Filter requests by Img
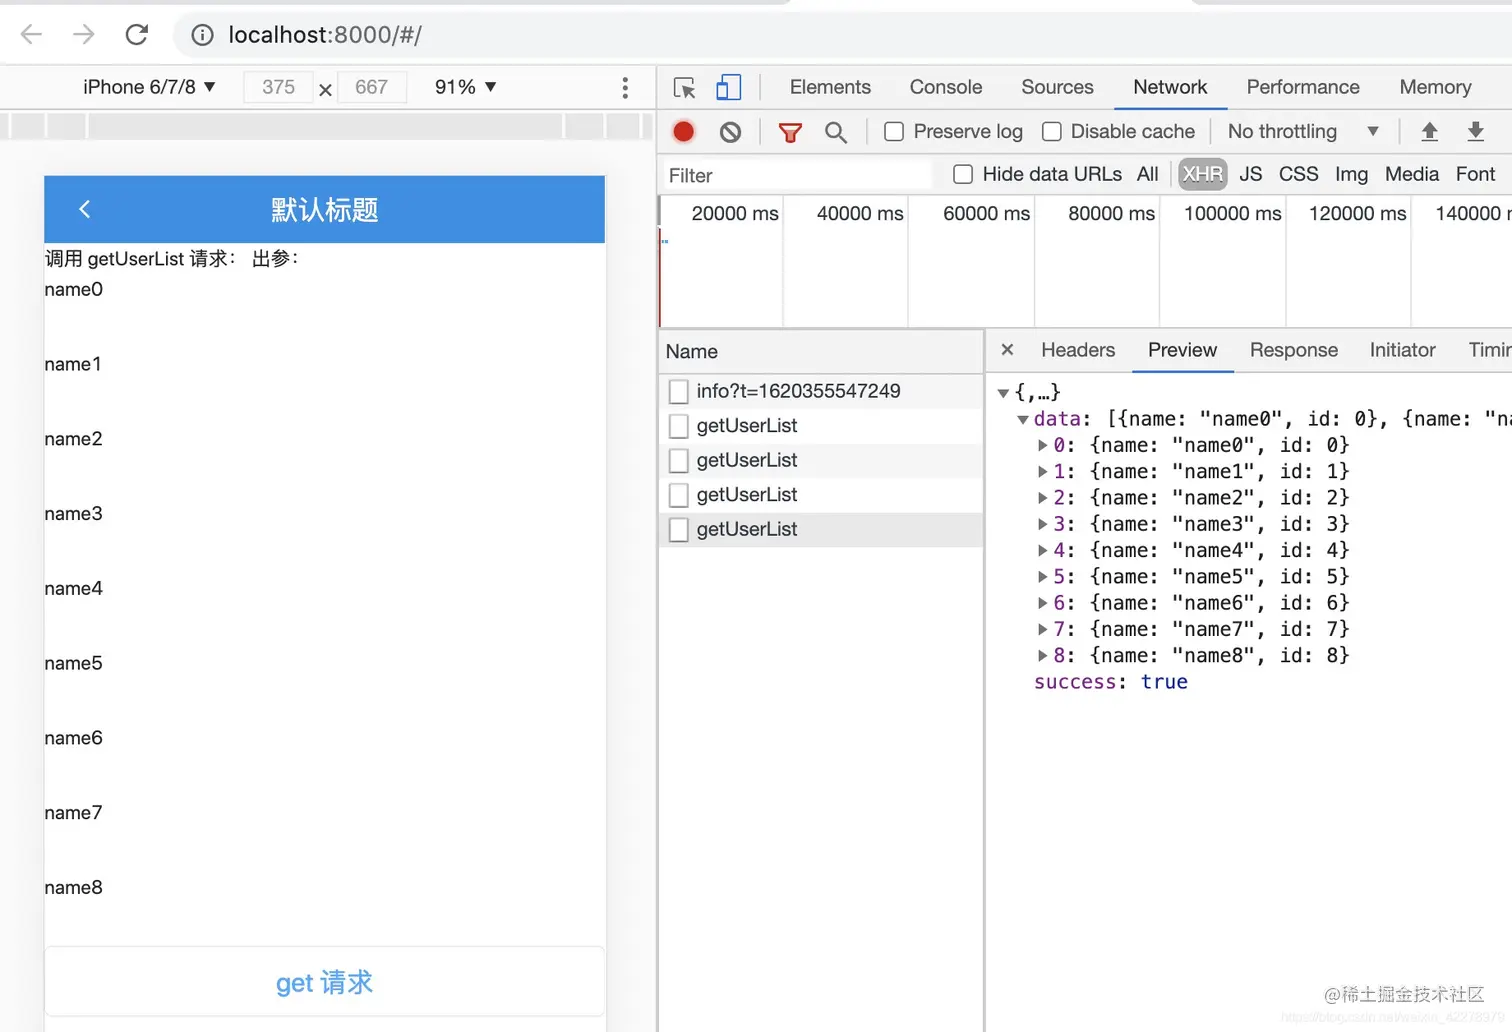 coord(1351,174)
